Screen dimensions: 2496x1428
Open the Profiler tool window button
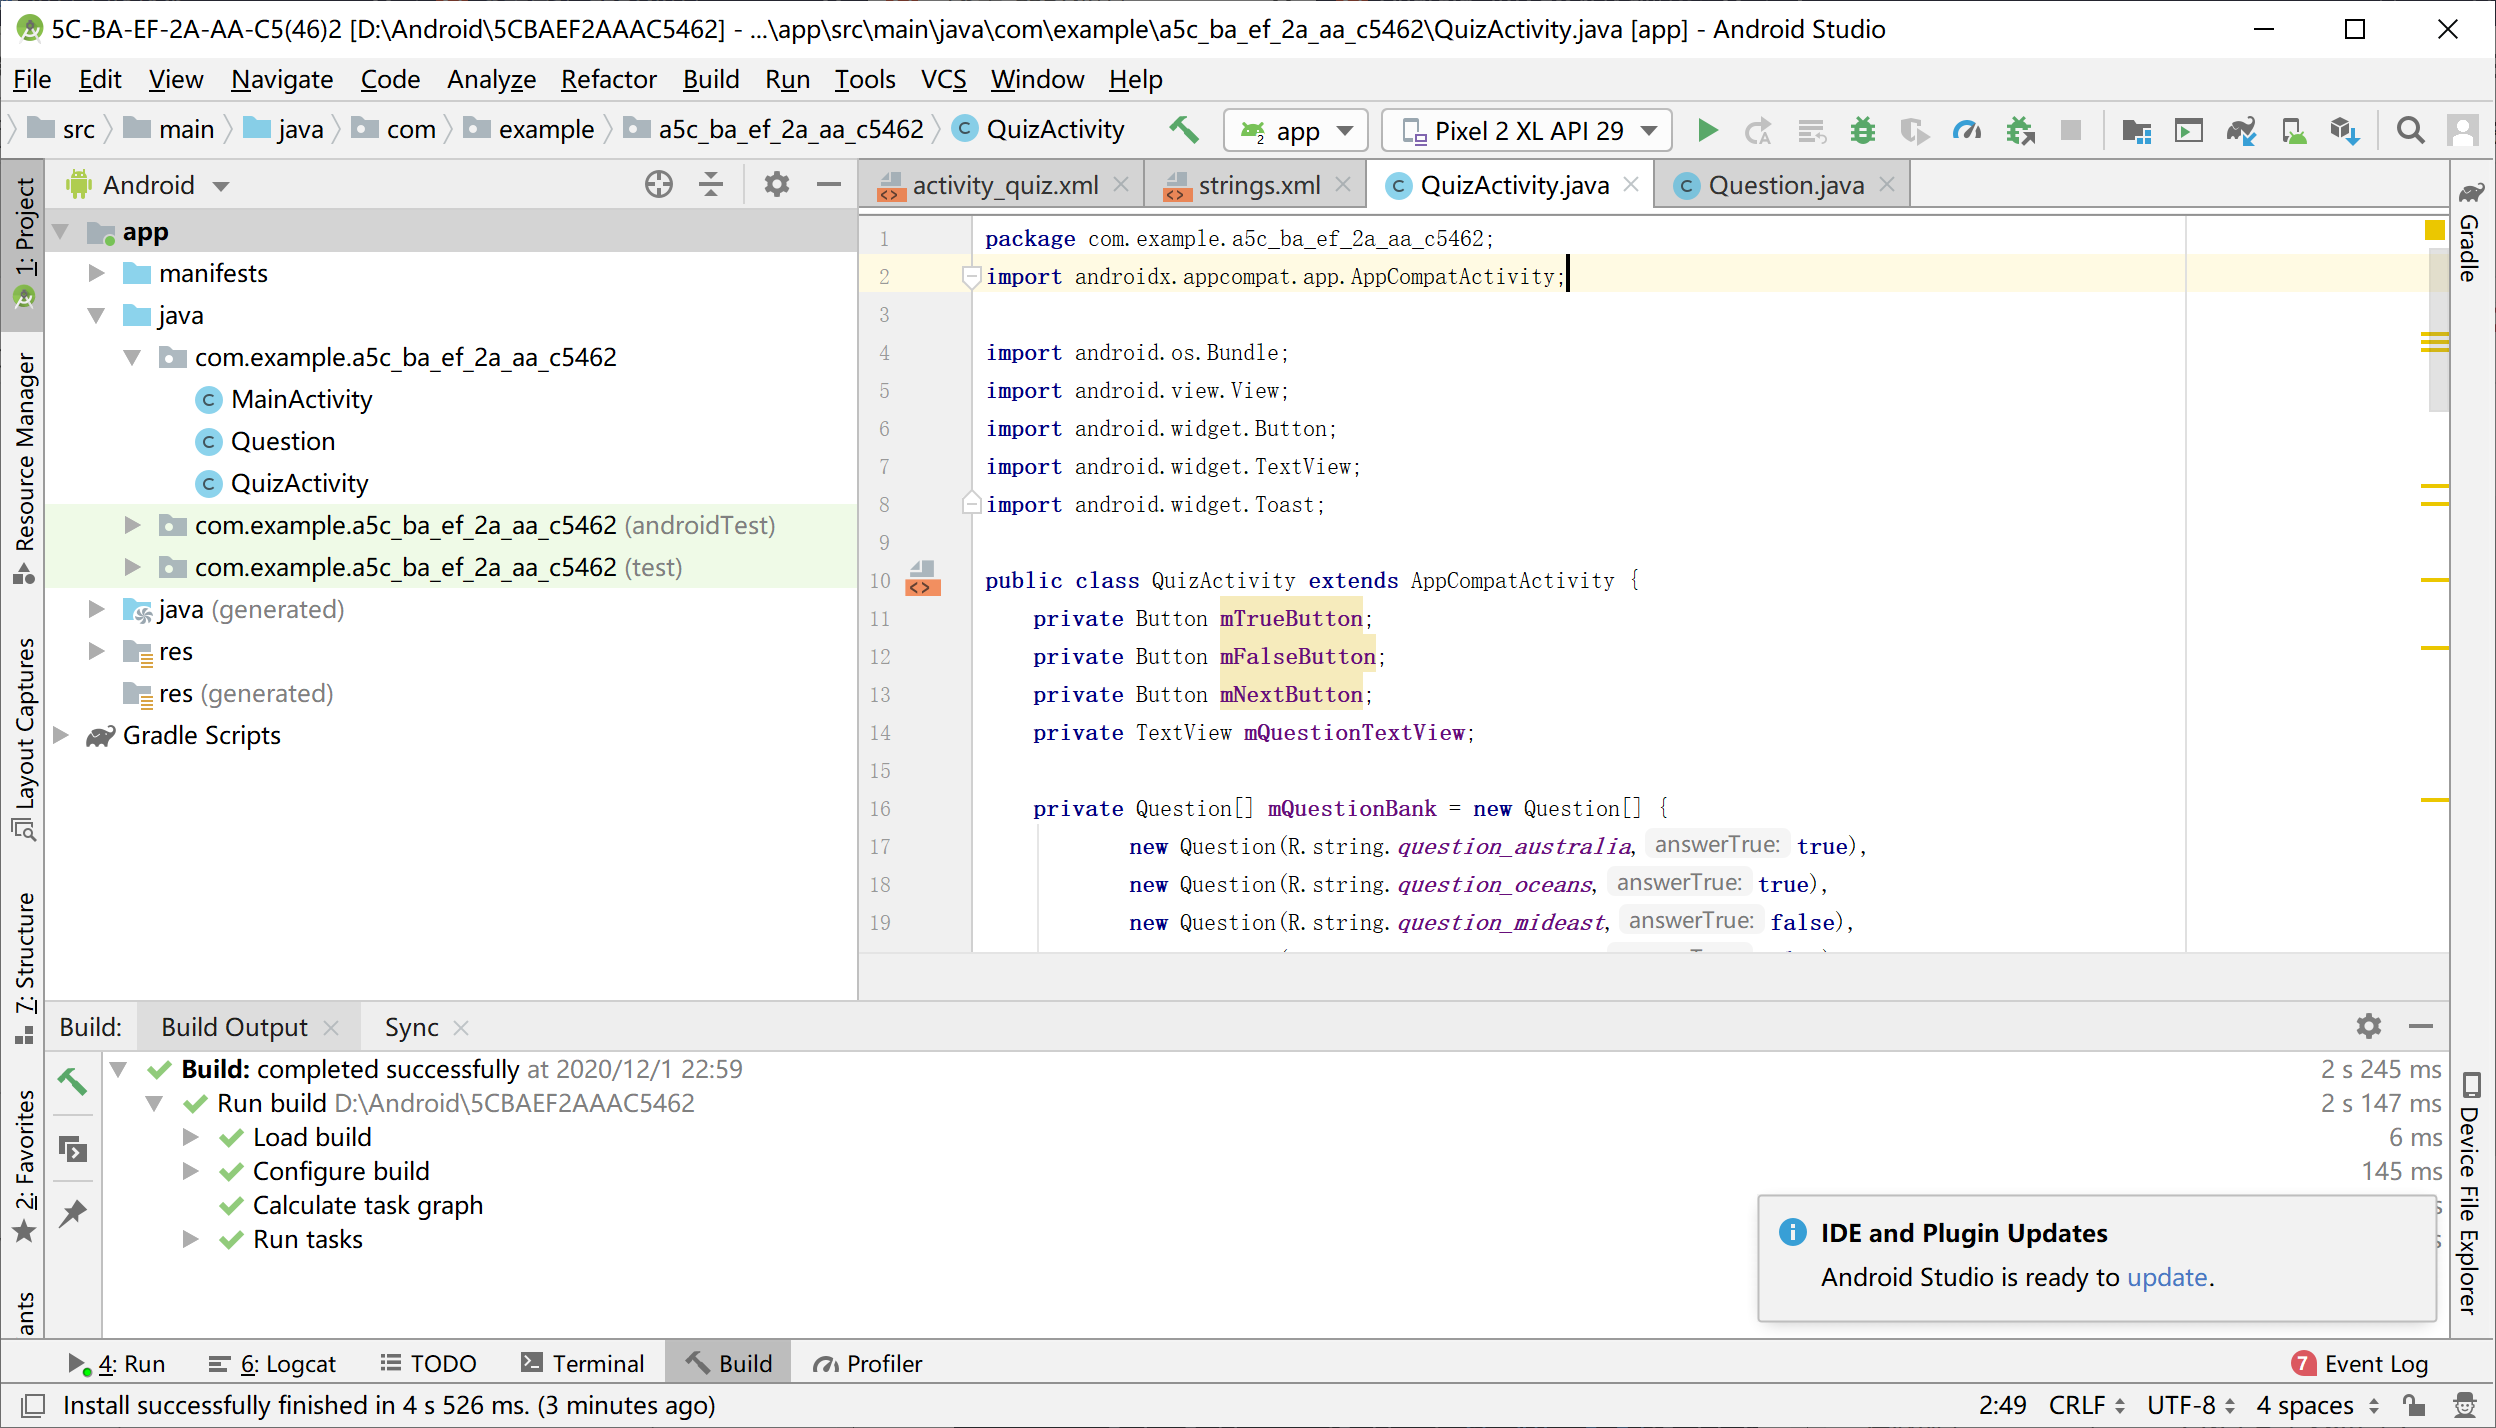[867, 1363]
